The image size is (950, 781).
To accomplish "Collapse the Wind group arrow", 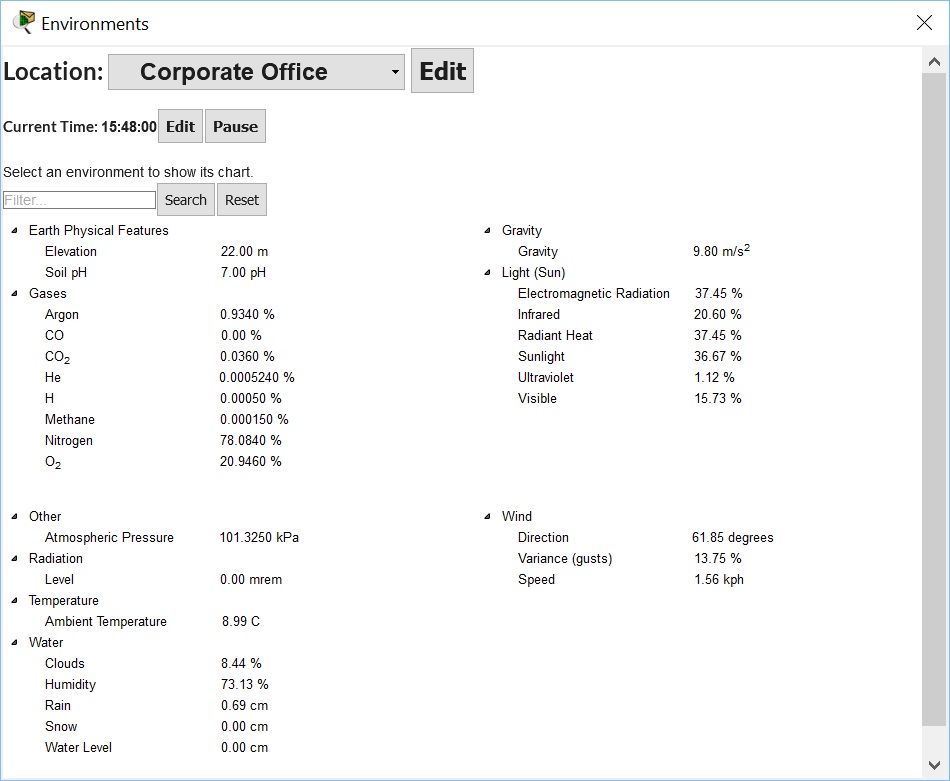I will tap(488, 517).
